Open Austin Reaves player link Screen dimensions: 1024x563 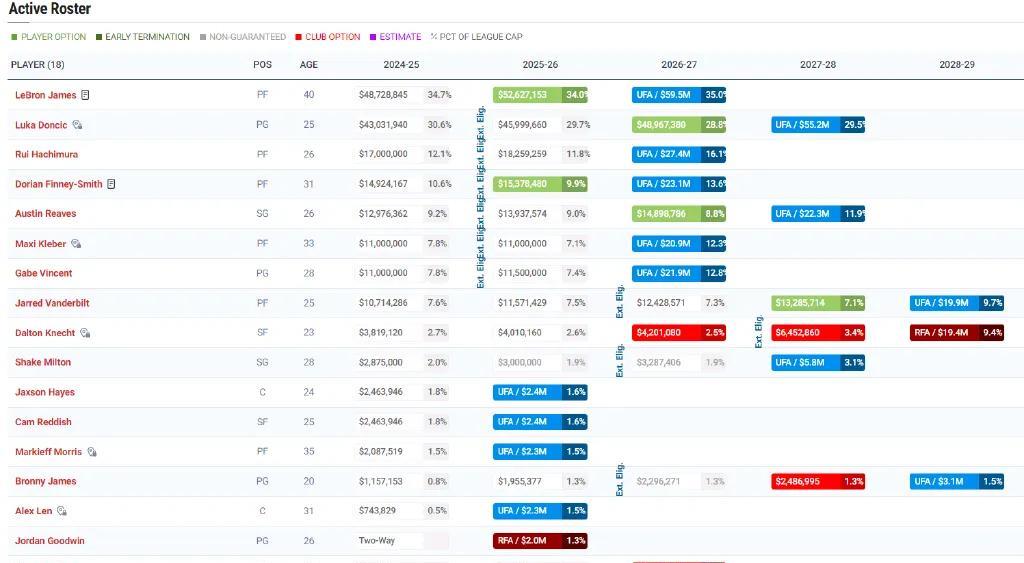[46, 214]
